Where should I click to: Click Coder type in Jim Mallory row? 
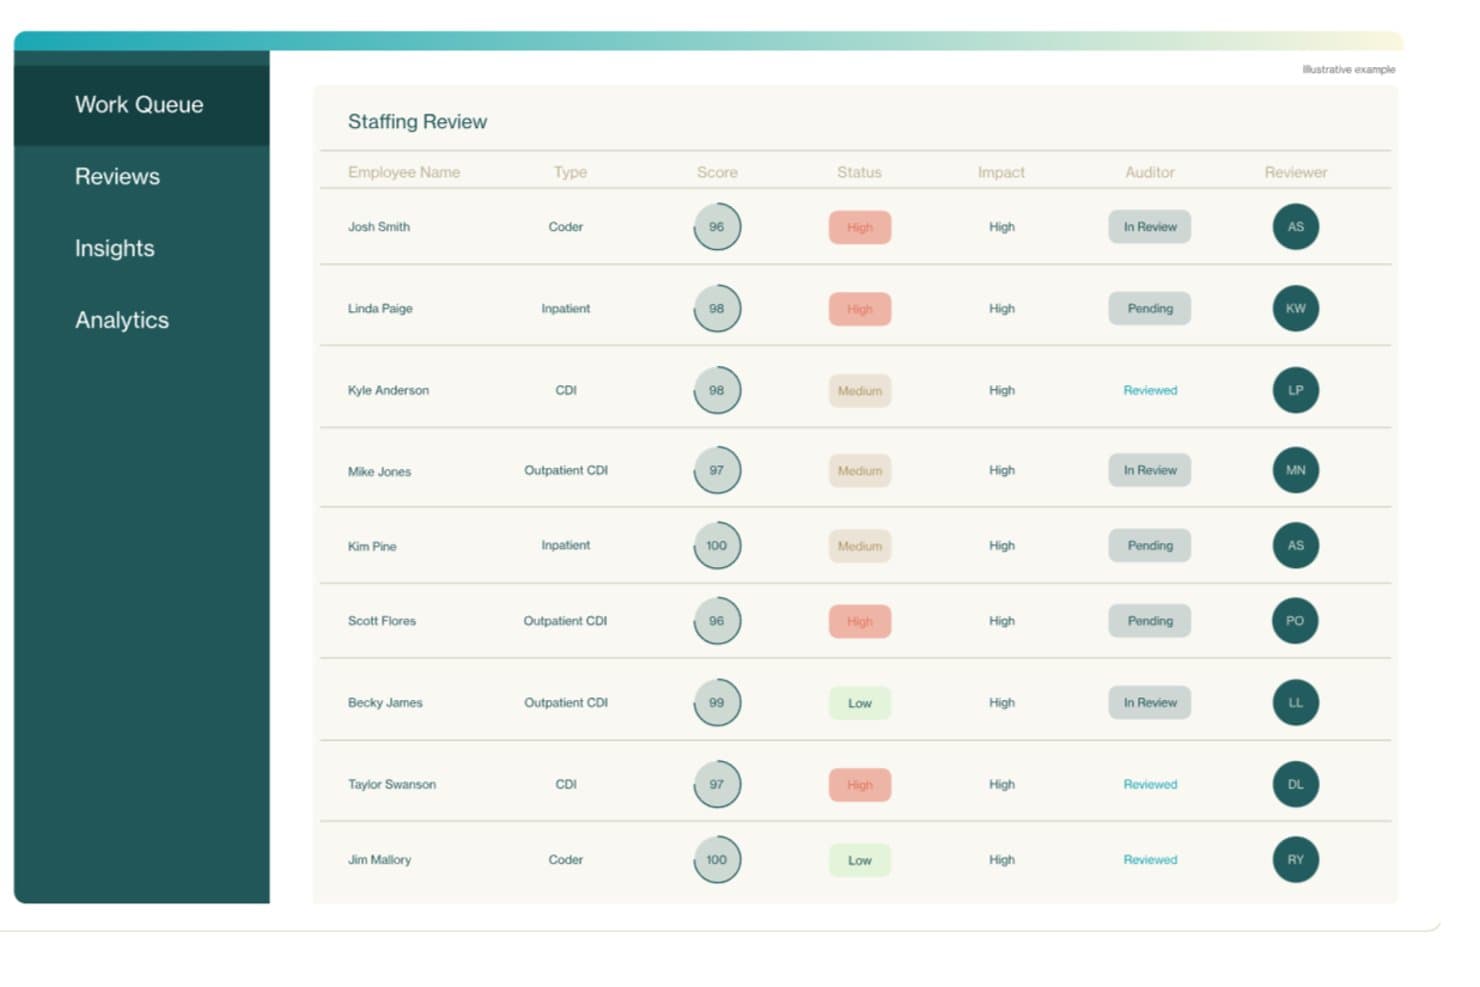pyautogui.click(x=566, y=860)
